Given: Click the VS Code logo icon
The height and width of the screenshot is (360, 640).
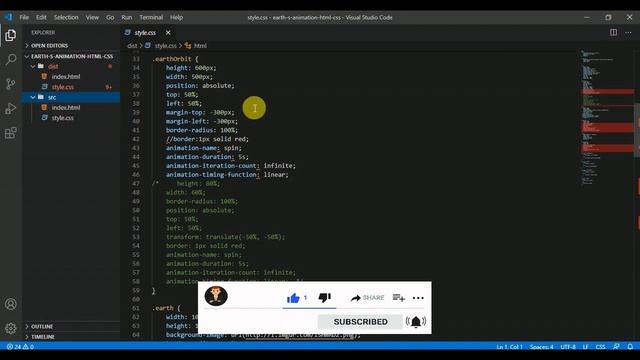Looking at the screenshot, I should click(8, 17).
